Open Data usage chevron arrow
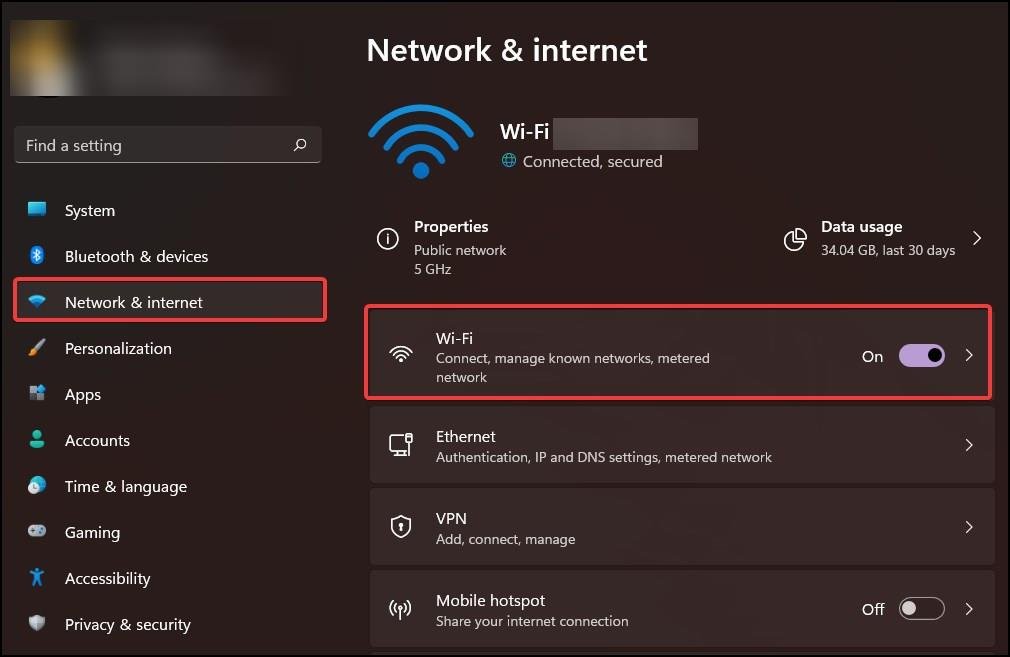Viewport: 1010px width, 657px height. (x=977, y=238)
